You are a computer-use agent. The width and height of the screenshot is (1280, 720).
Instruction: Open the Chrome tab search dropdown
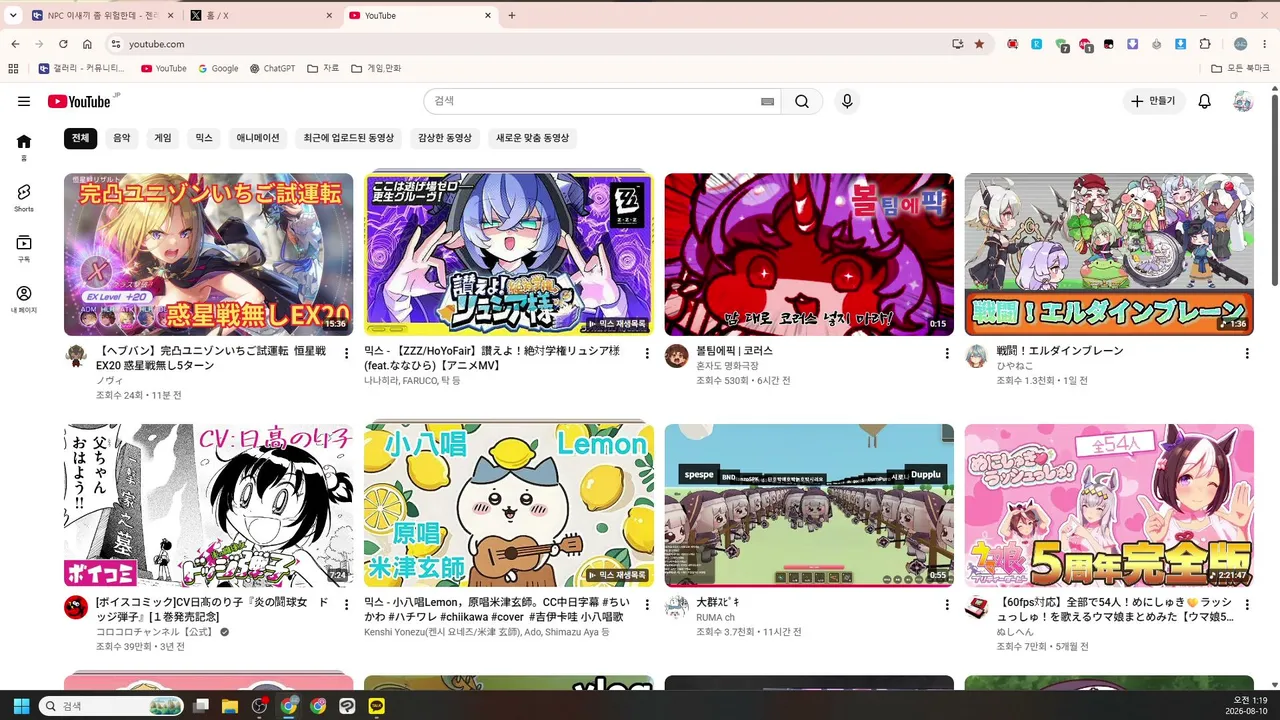click(x=13, y=15)
